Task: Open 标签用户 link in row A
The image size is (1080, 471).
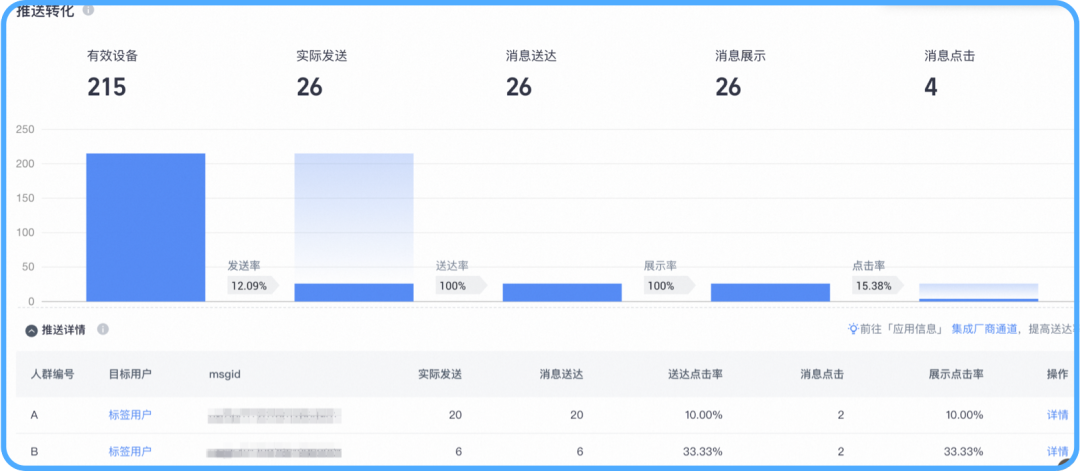Action: 130,415
